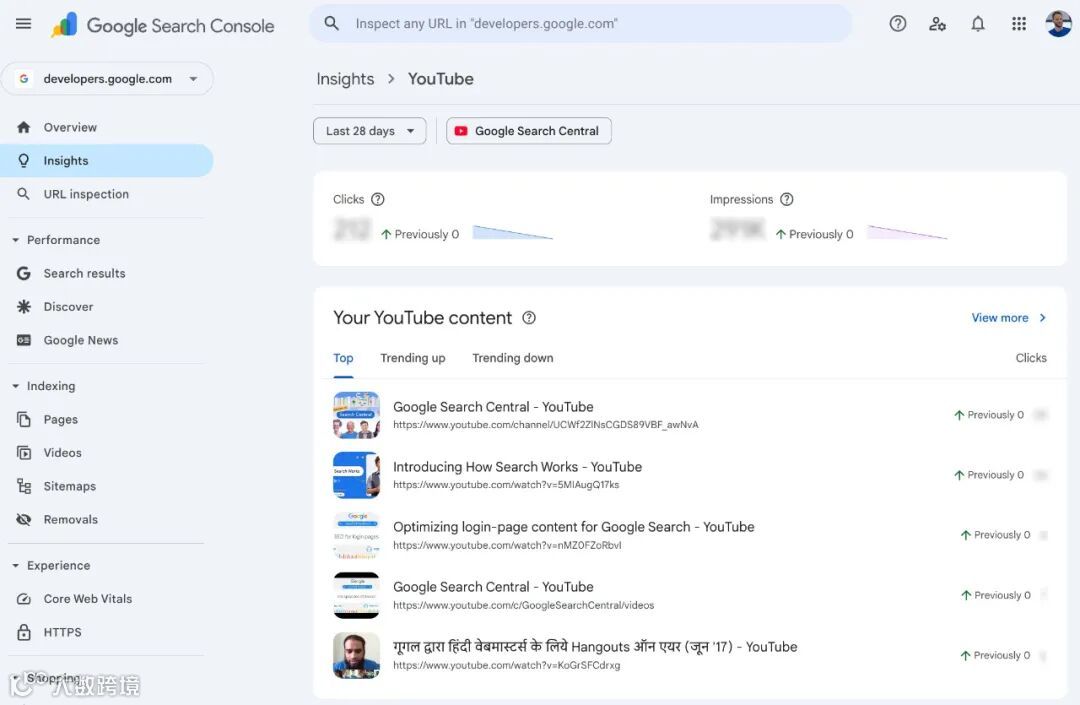1080x705 pixels.
Task: Click the Google Search Central filter chip
Action: pyautogui.click(x=528, y=131)
